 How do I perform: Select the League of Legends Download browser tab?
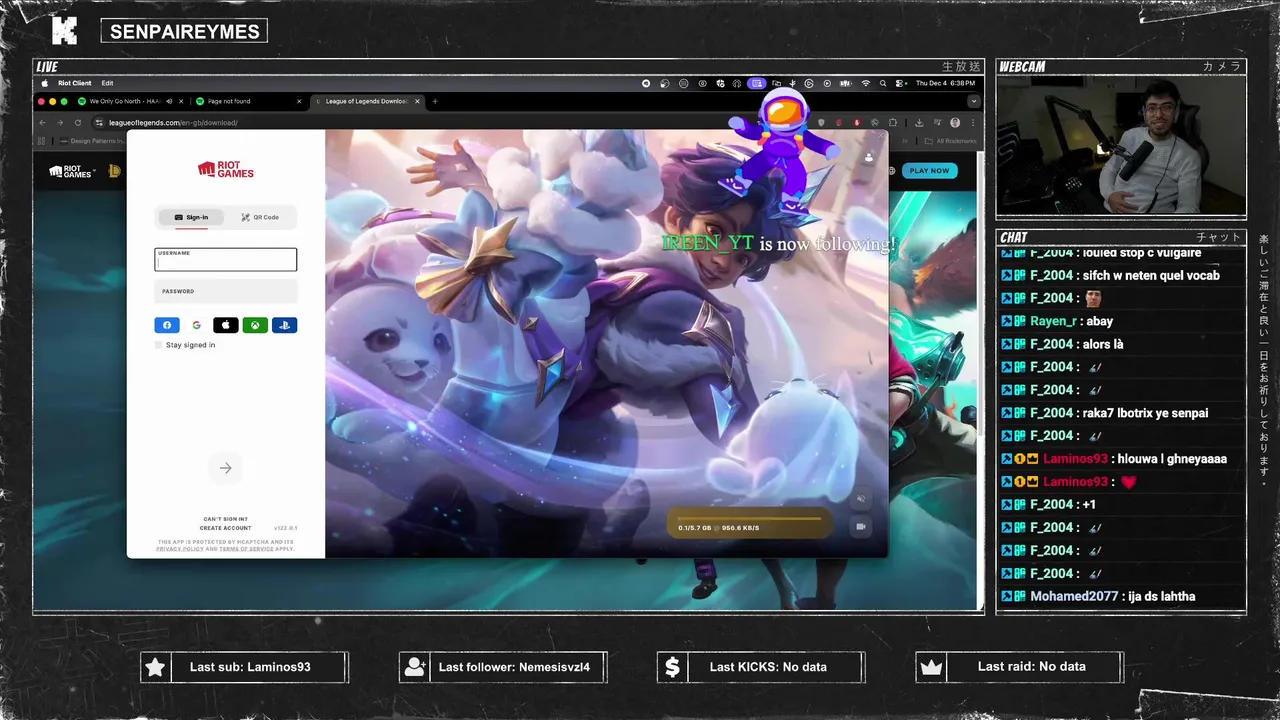click(366, 101)
